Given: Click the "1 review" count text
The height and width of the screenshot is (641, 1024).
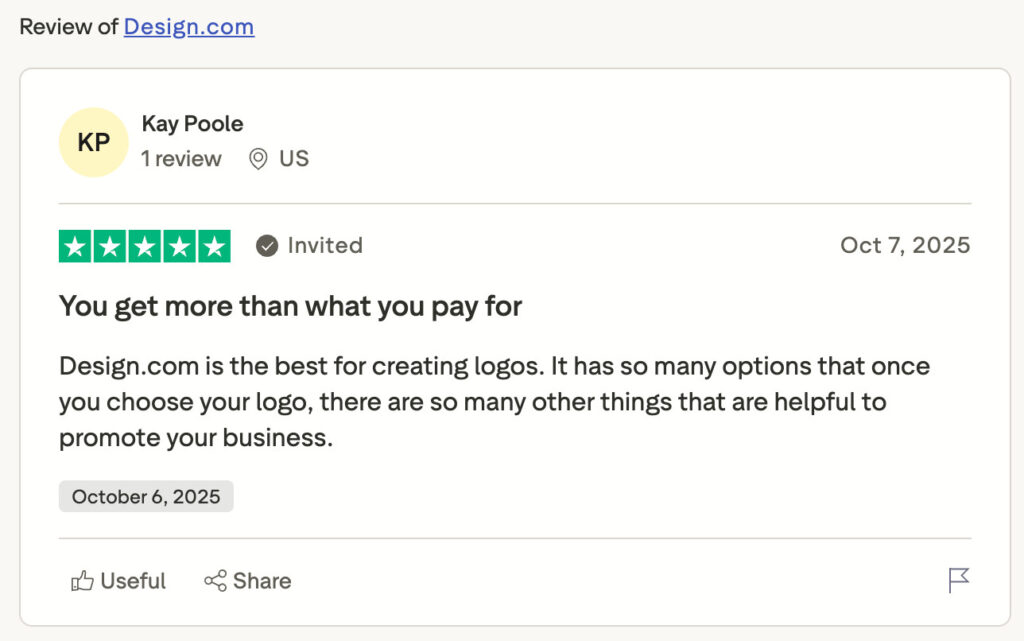Looking at the screenshot, I should [x=181, y=159].
